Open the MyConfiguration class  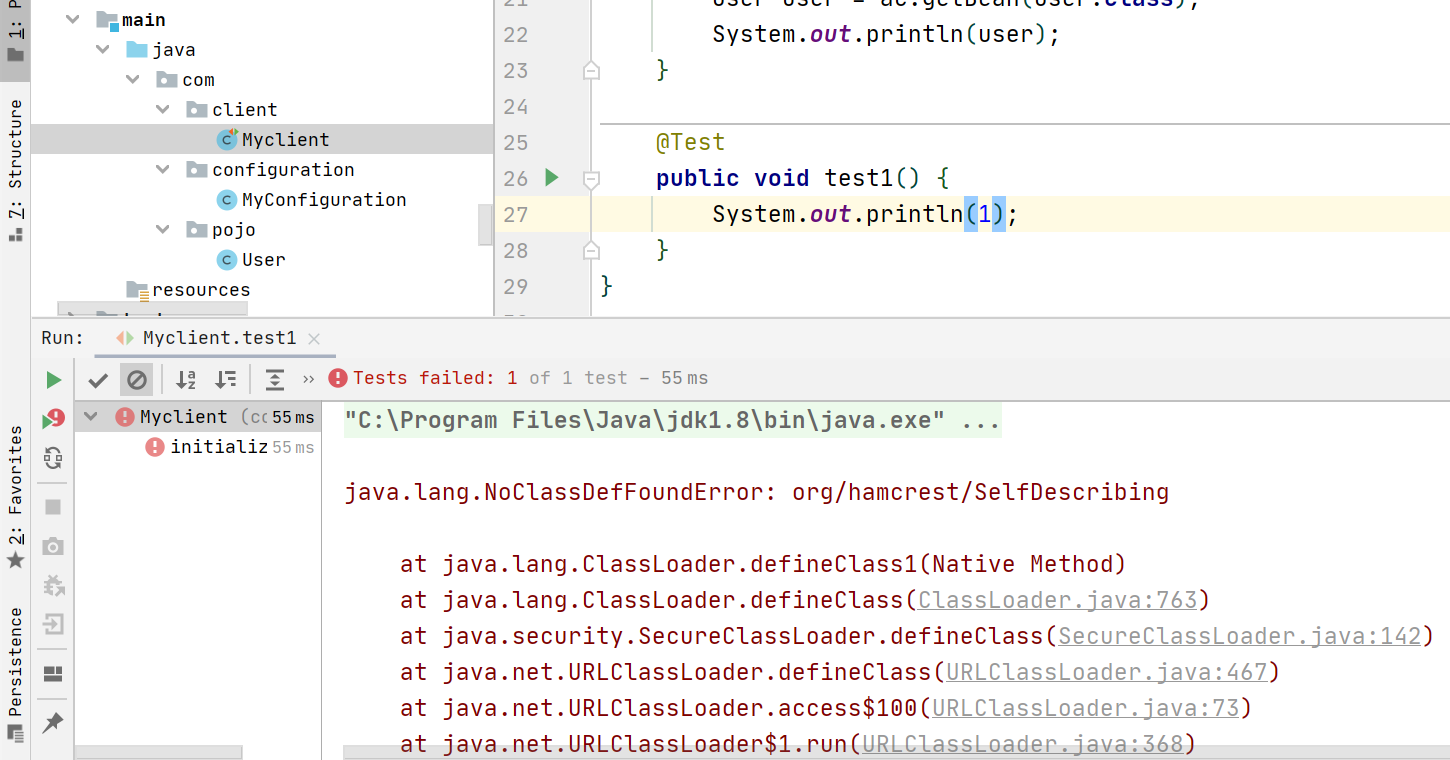coord(324,200)
